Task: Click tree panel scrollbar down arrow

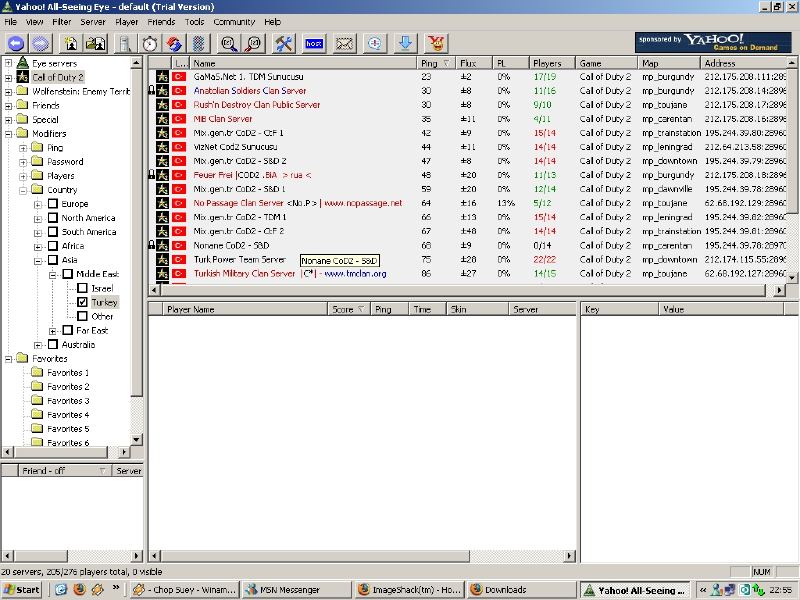Action: tap(136, 439)
